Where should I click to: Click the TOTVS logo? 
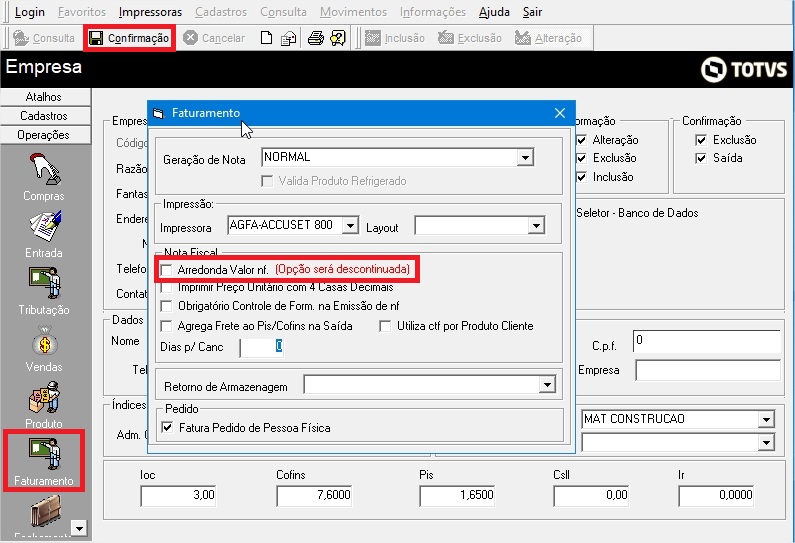(744, 69)
